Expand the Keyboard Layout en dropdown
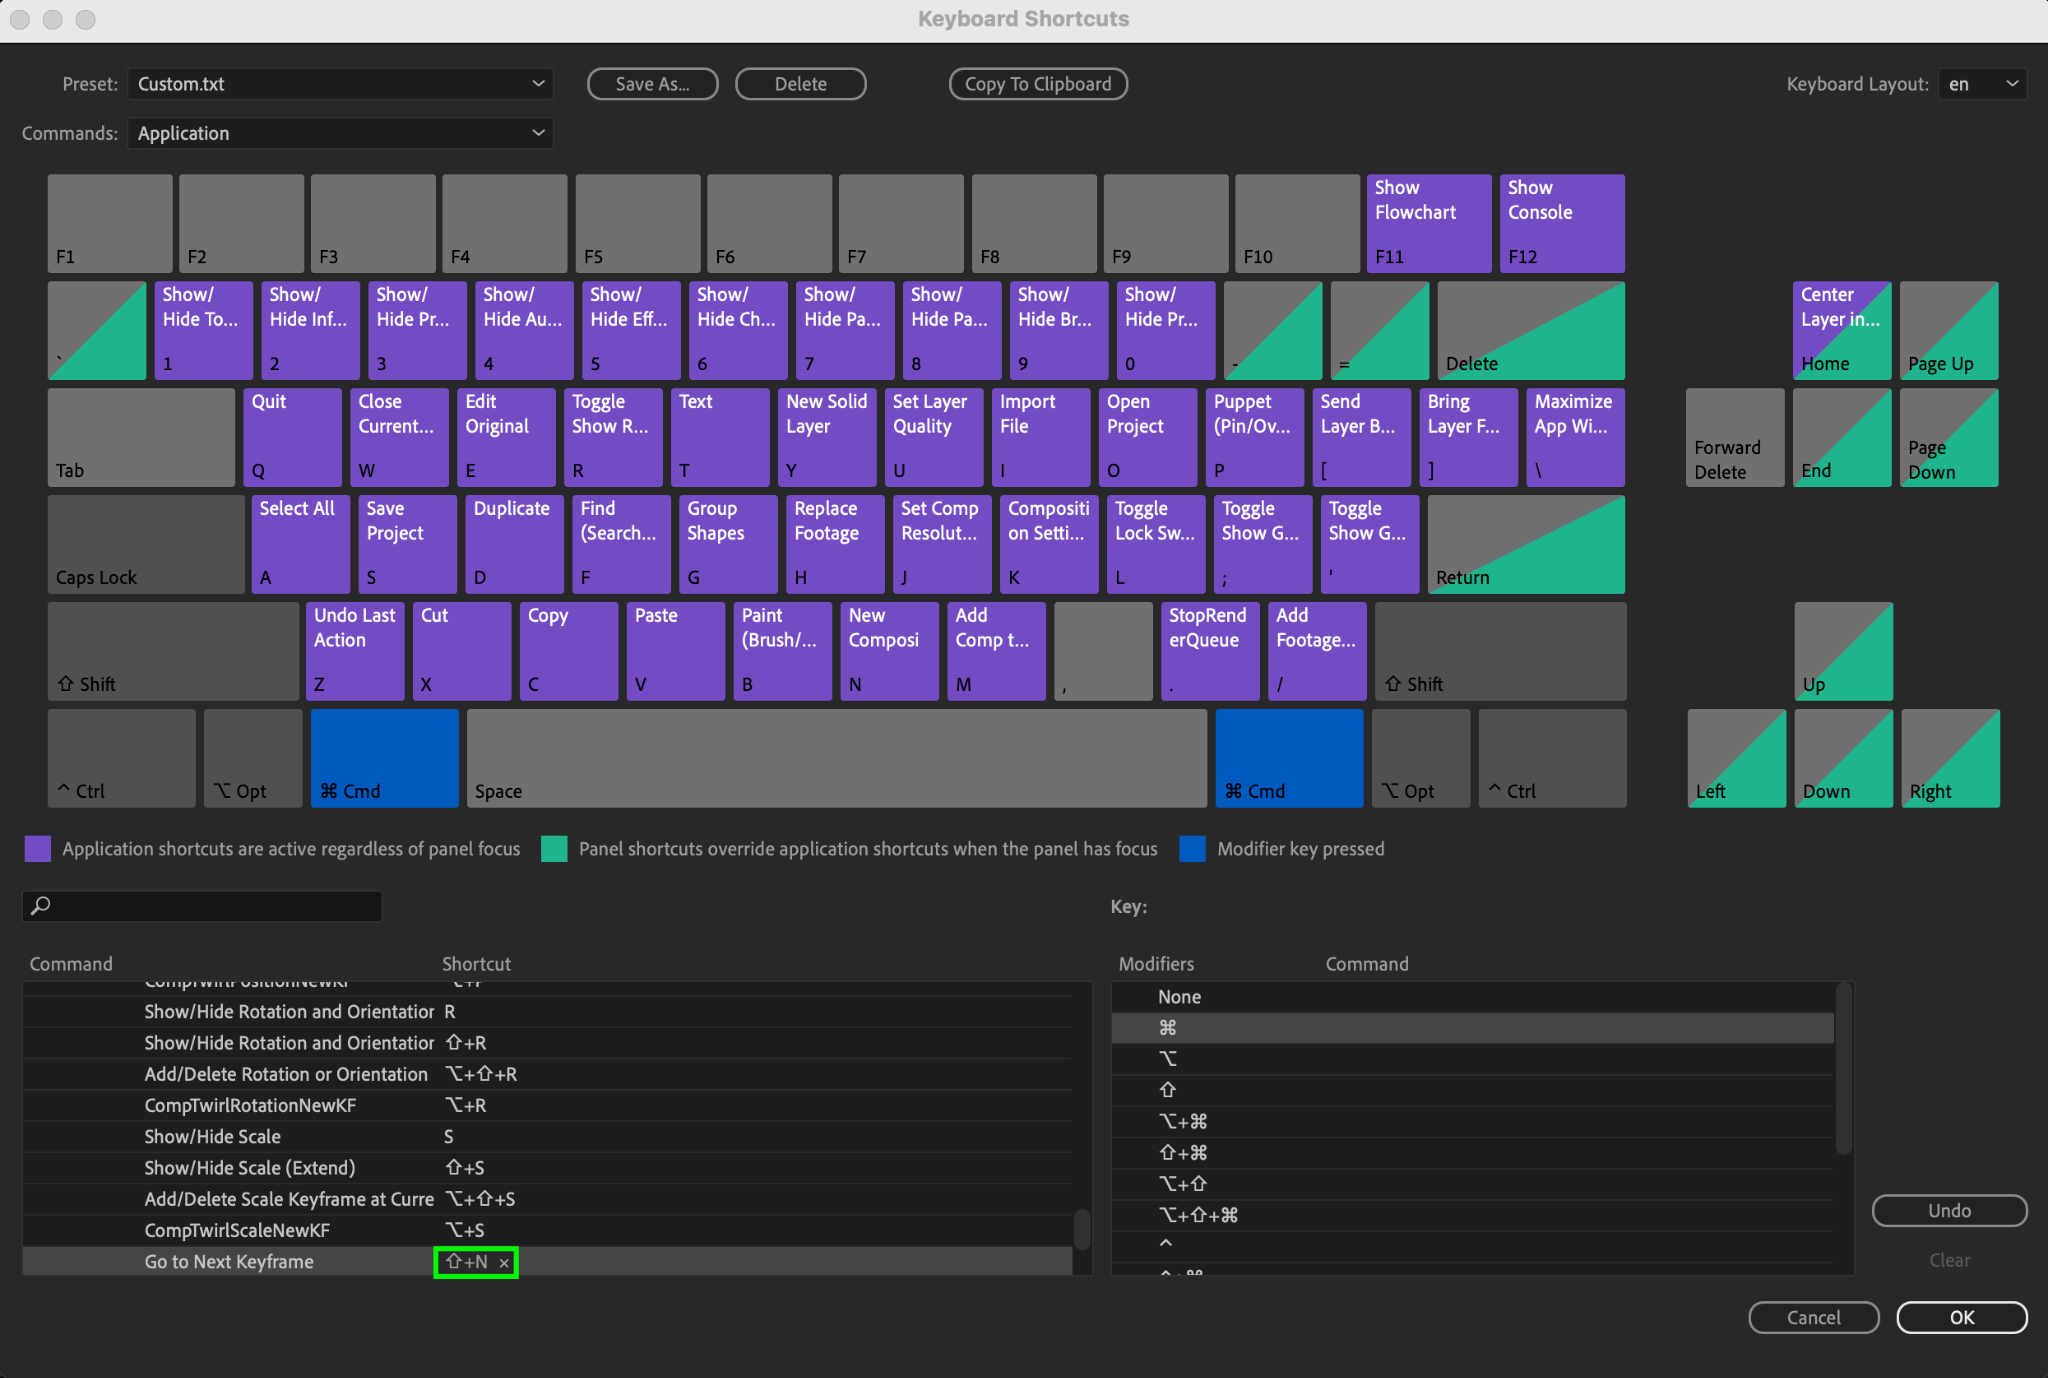2048x1378 pixels. point(1982,84)
